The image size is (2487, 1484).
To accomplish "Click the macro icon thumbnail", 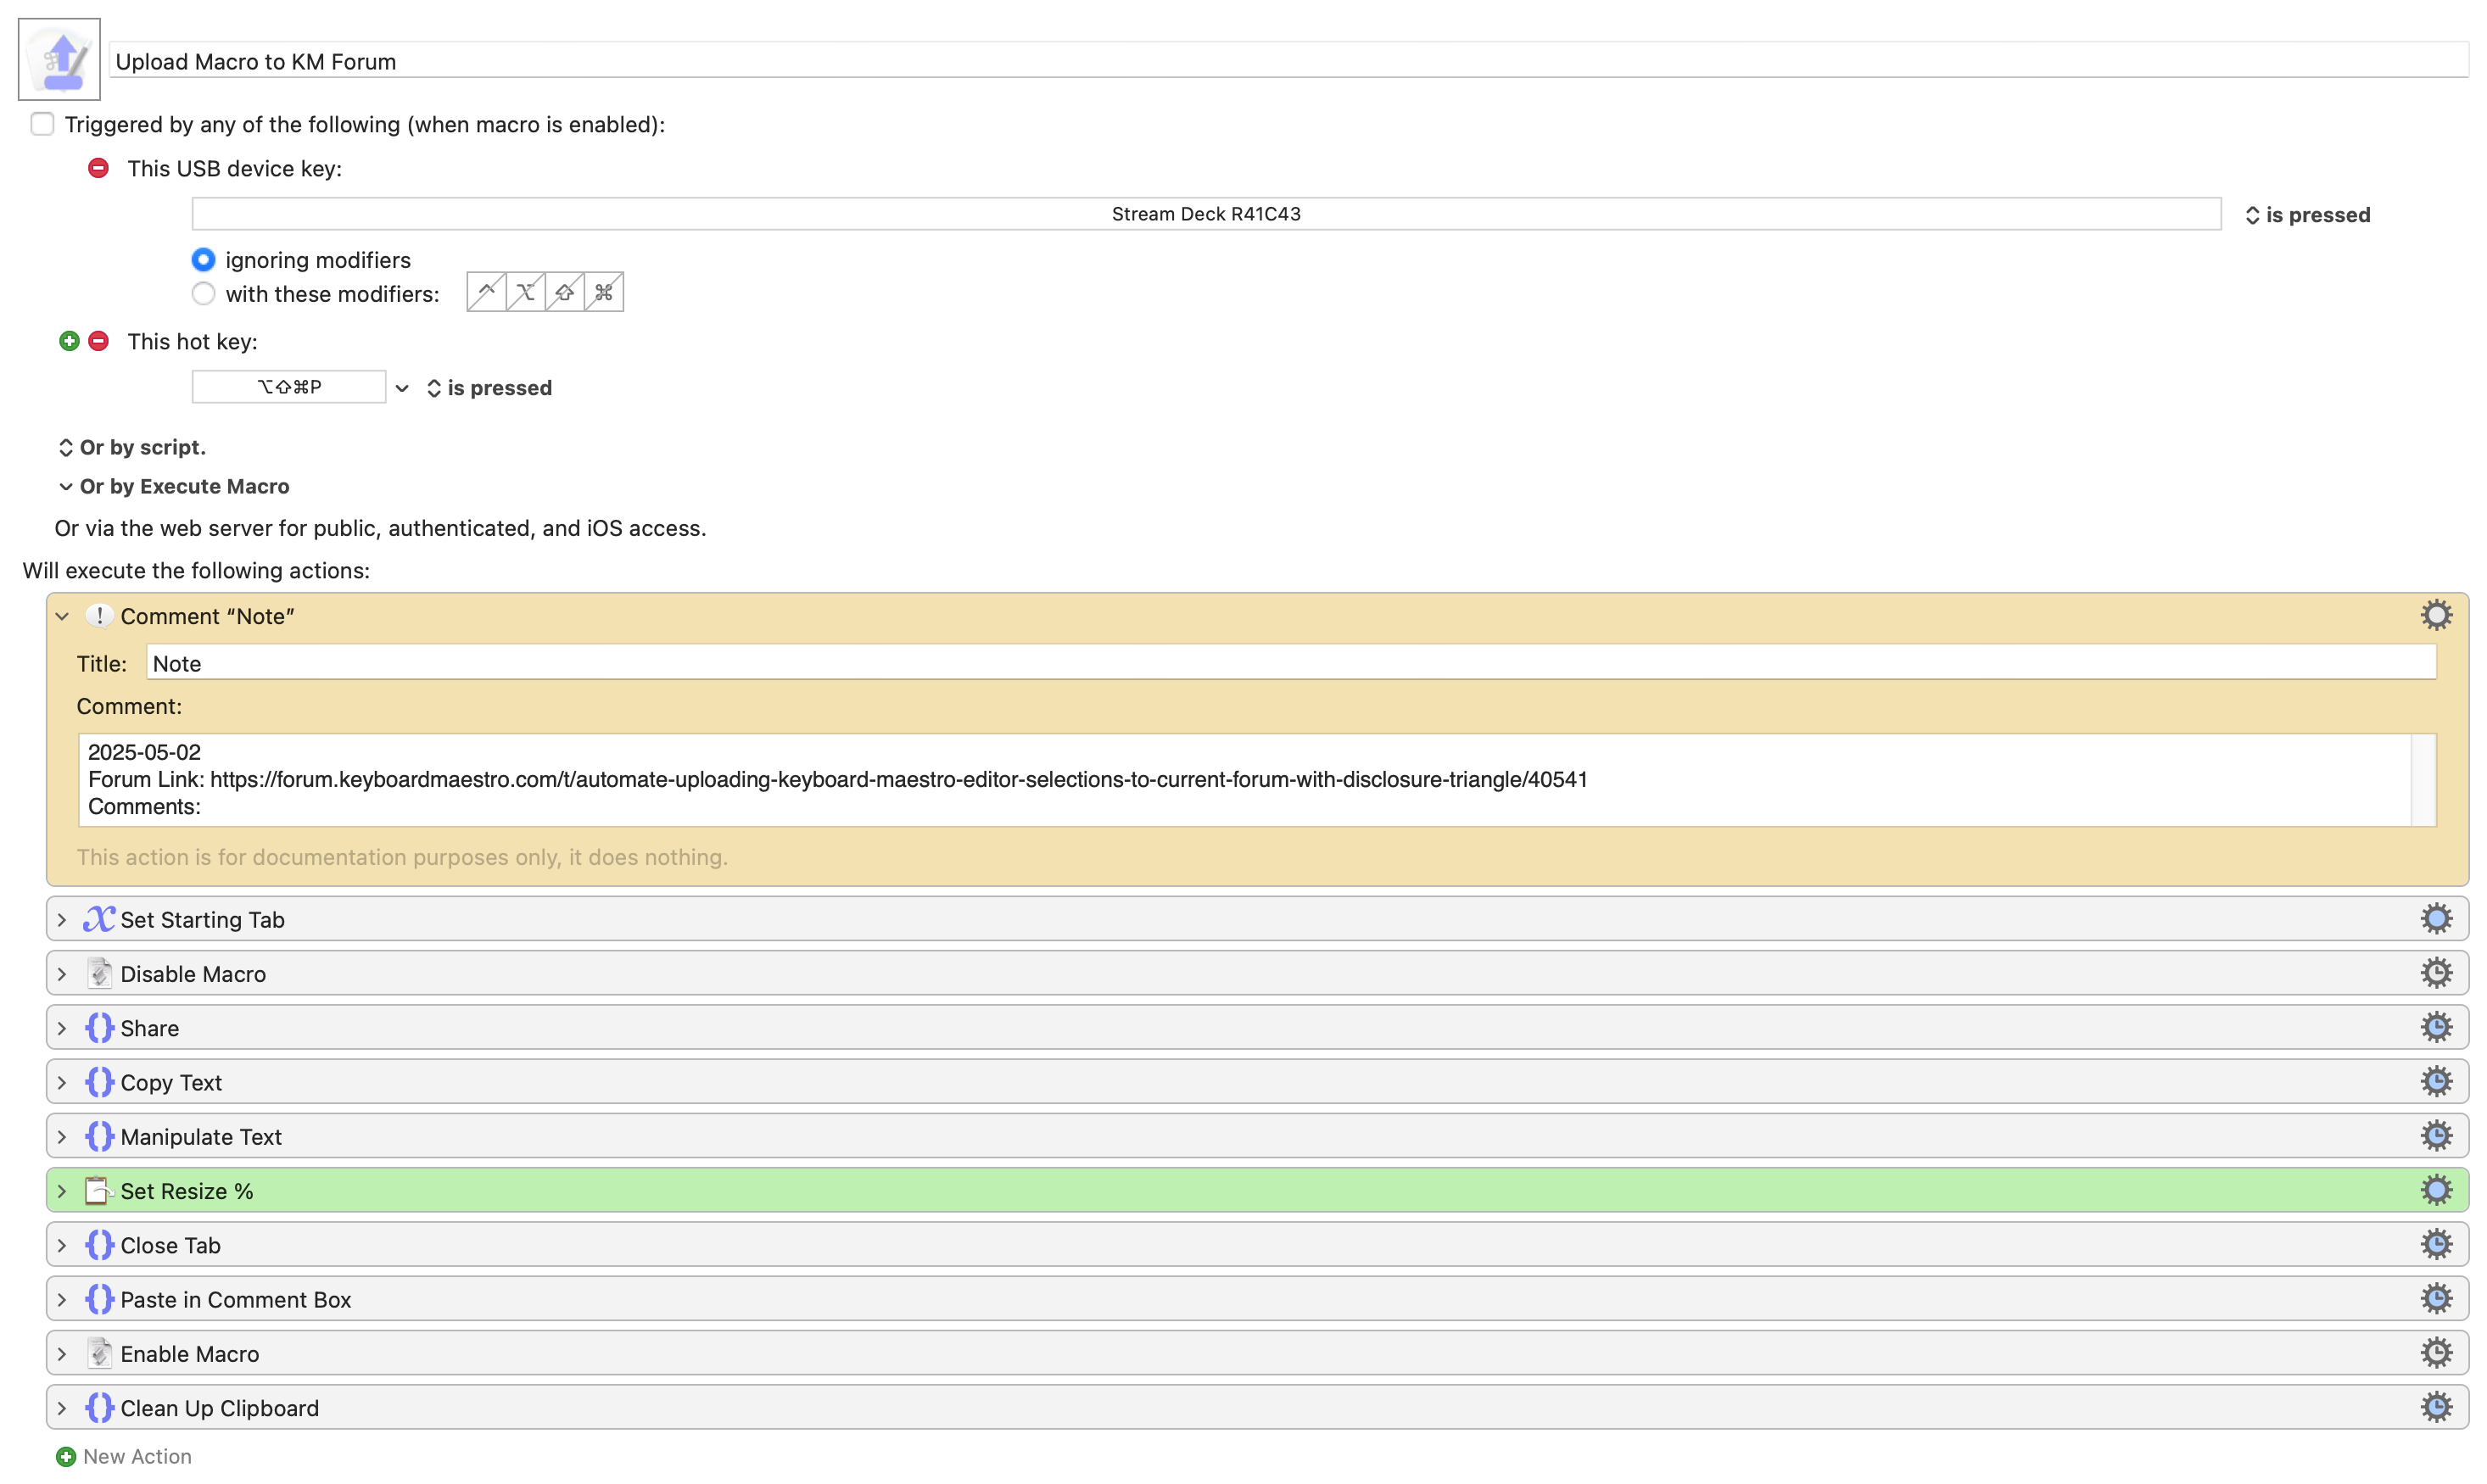I will point(59,59).
